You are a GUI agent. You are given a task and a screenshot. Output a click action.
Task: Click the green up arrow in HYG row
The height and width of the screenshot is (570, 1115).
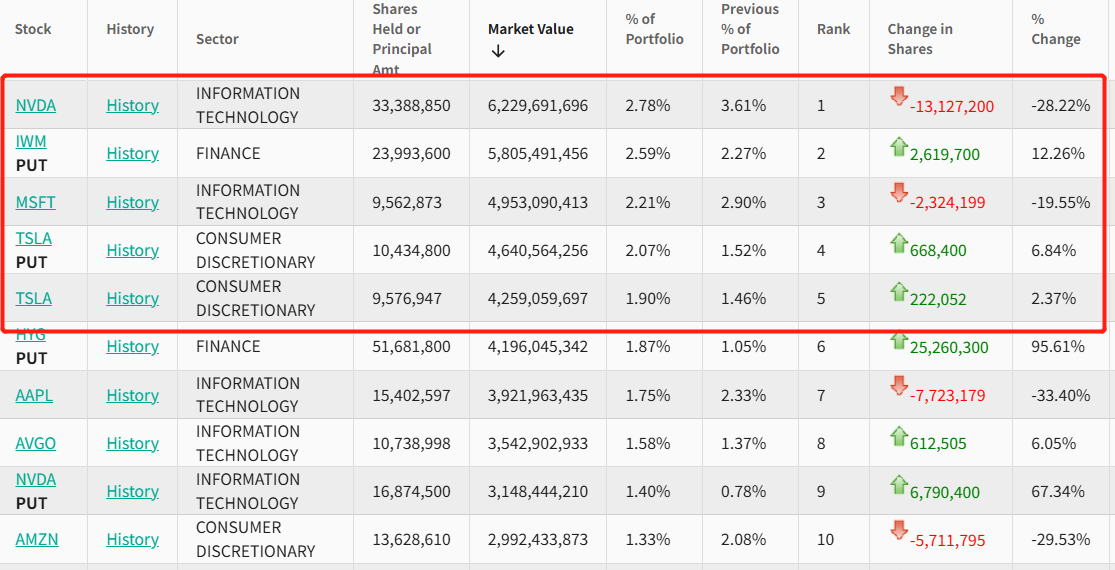pyautogui.click(x=898, y=341)
